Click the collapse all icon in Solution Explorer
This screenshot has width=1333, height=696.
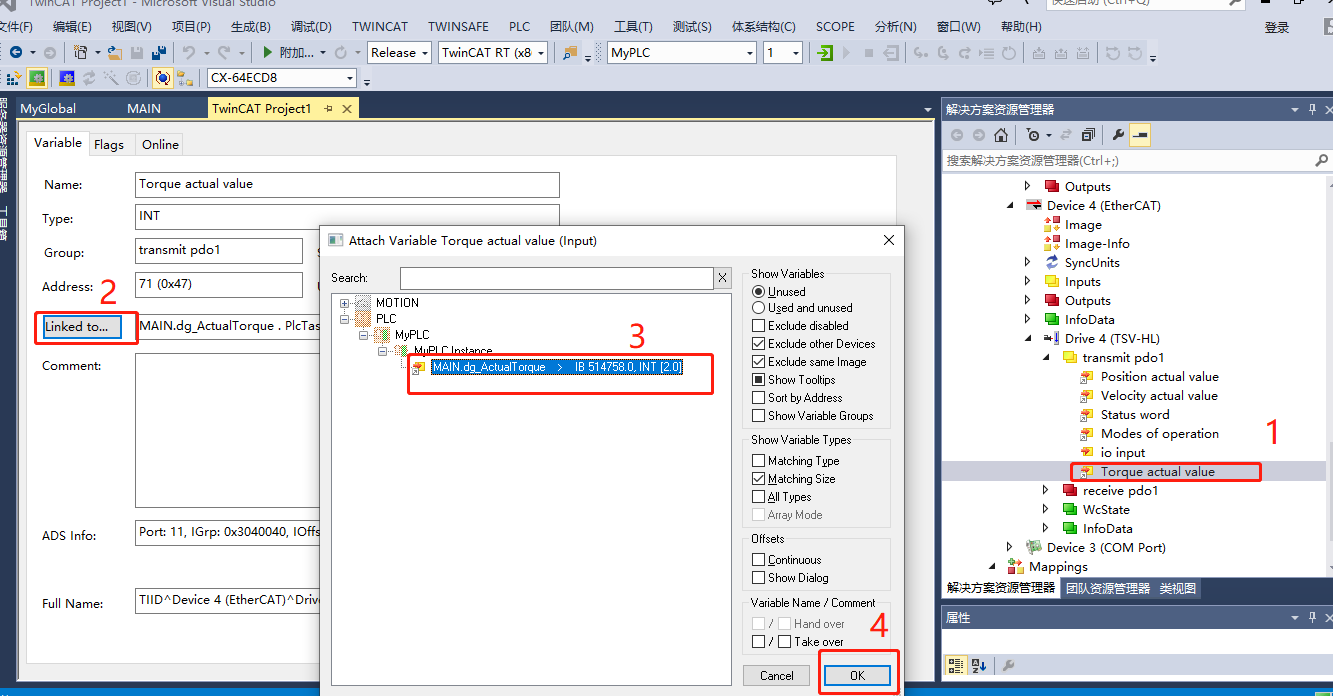1088,135
